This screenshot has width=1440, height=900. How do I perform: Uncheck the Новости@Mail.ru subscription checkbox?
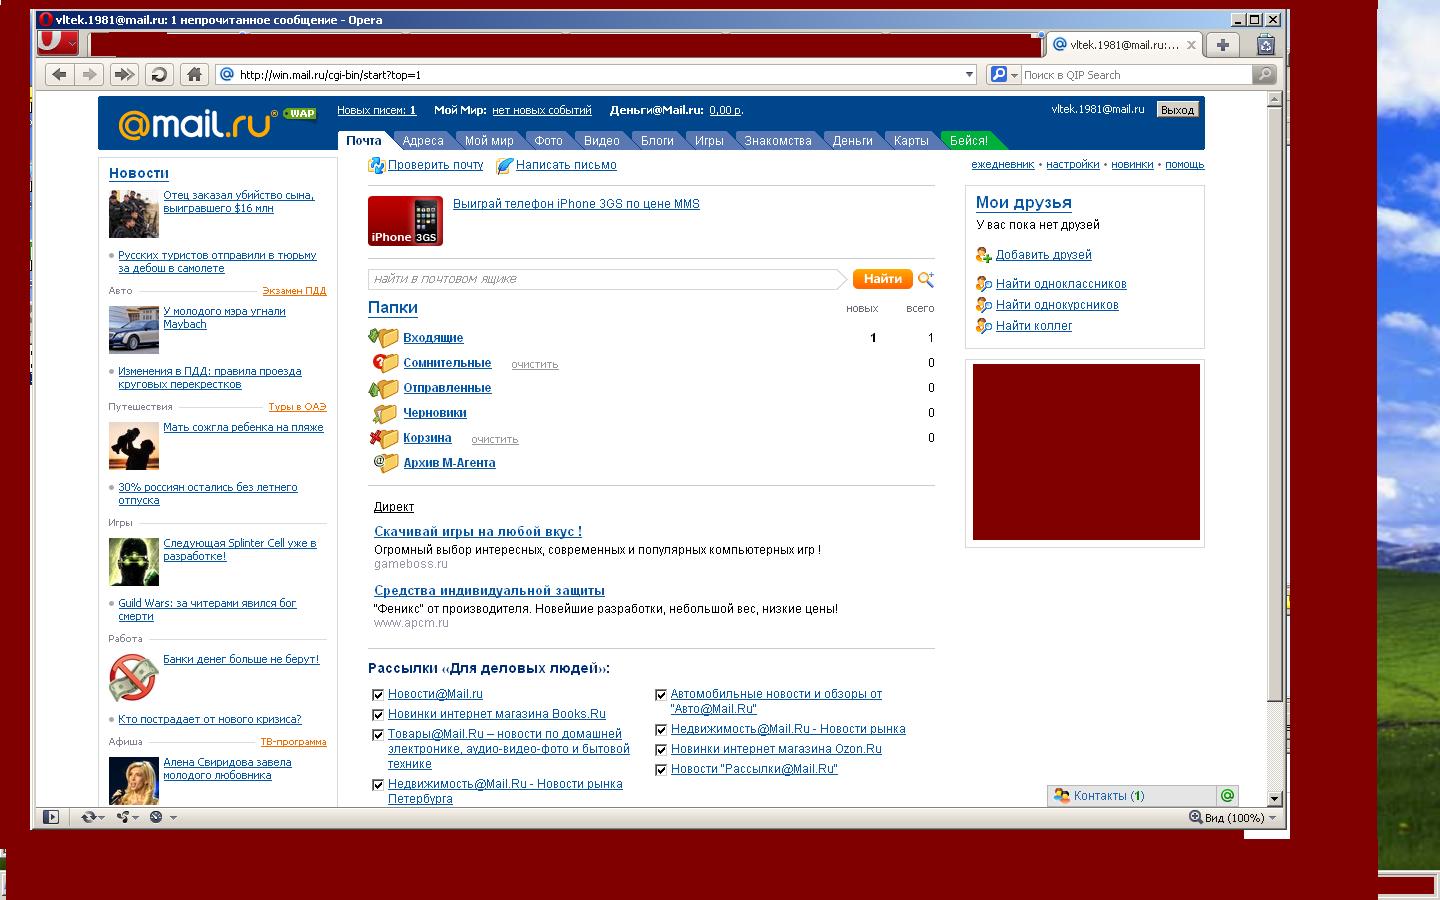[378, 695]
